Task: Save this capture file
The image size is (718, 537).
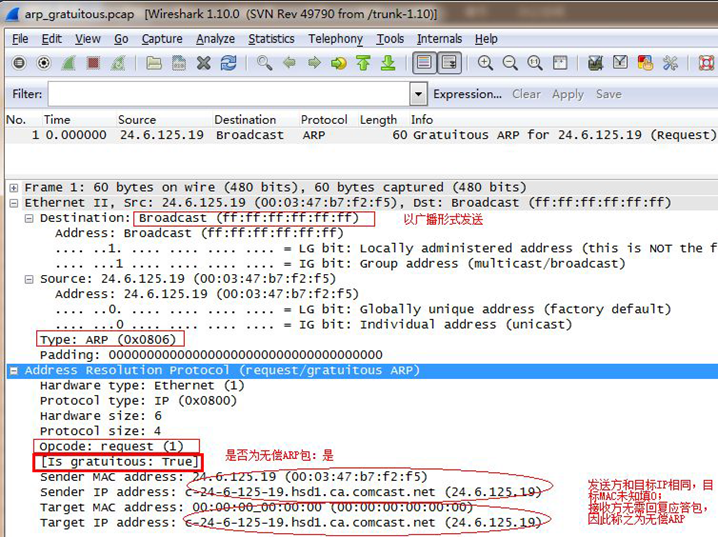Action: [179, 63]
